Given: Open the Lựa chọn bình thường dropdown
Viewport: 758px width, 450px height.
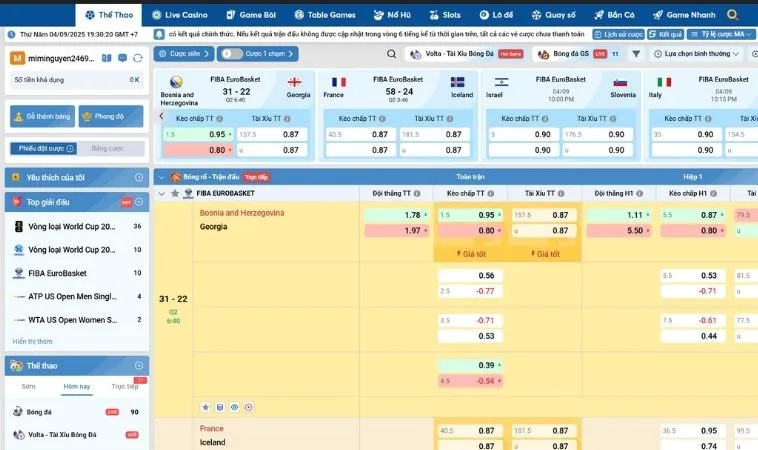Looking at the screenshot, I should click(x=698, y=53).
